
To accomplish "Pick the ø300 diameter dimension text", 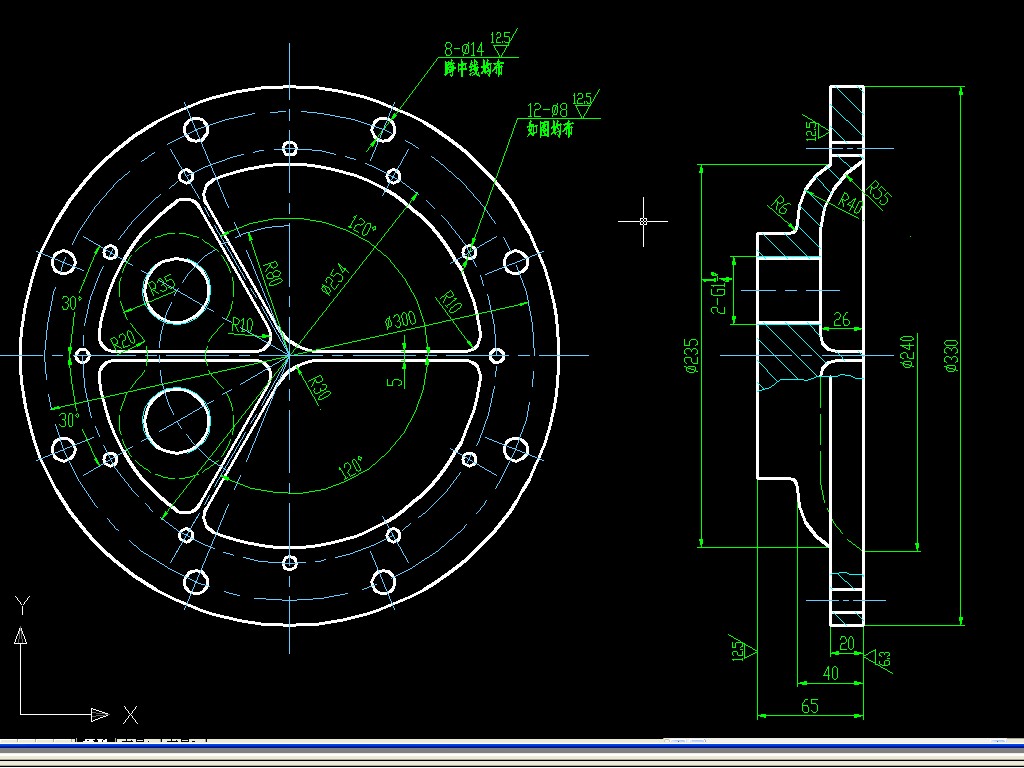I will (x=400, y=320).
